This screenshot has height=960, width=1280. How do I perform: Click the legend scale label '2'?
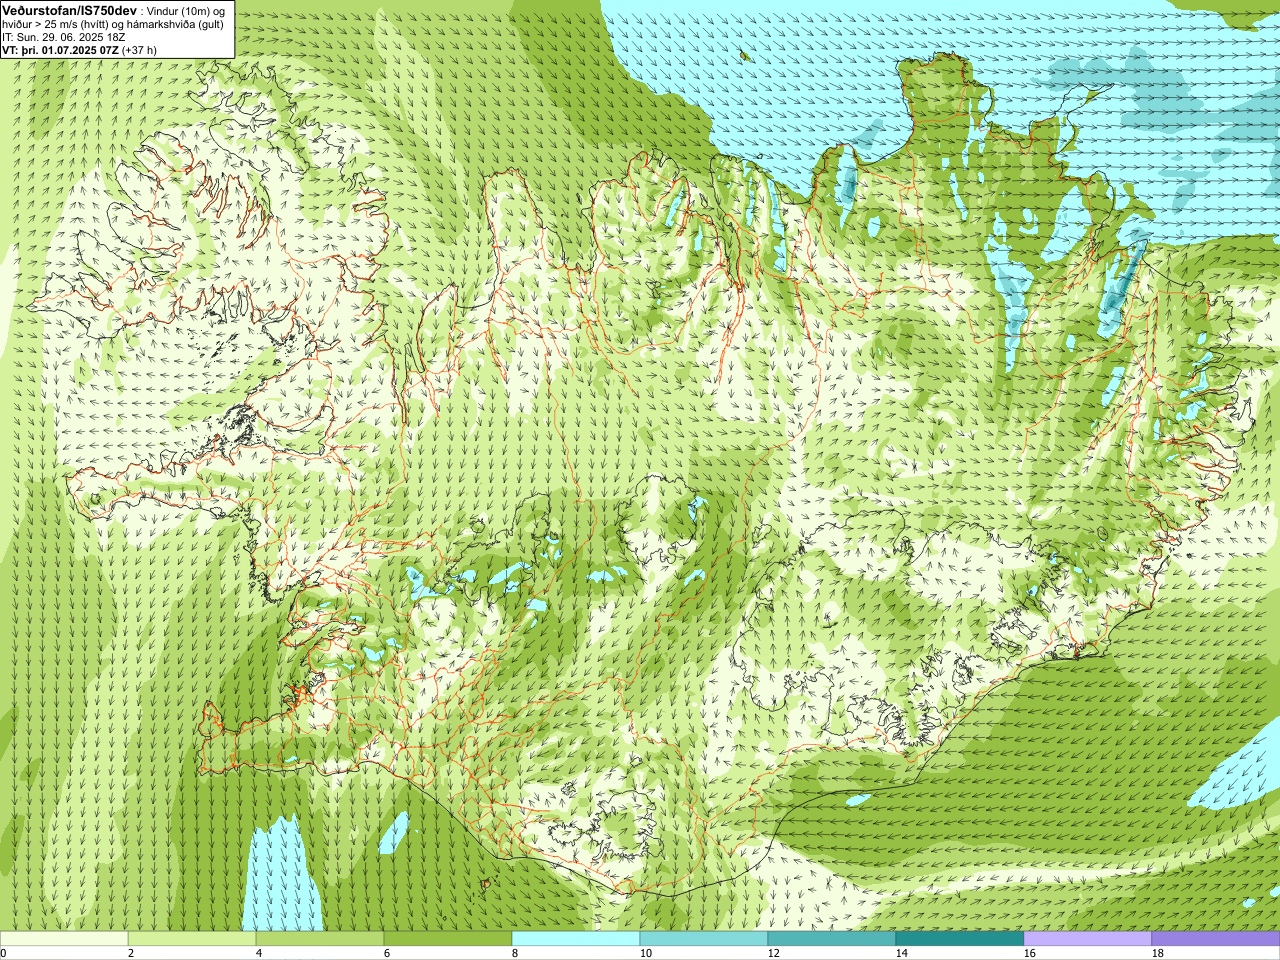click(131, 953)
